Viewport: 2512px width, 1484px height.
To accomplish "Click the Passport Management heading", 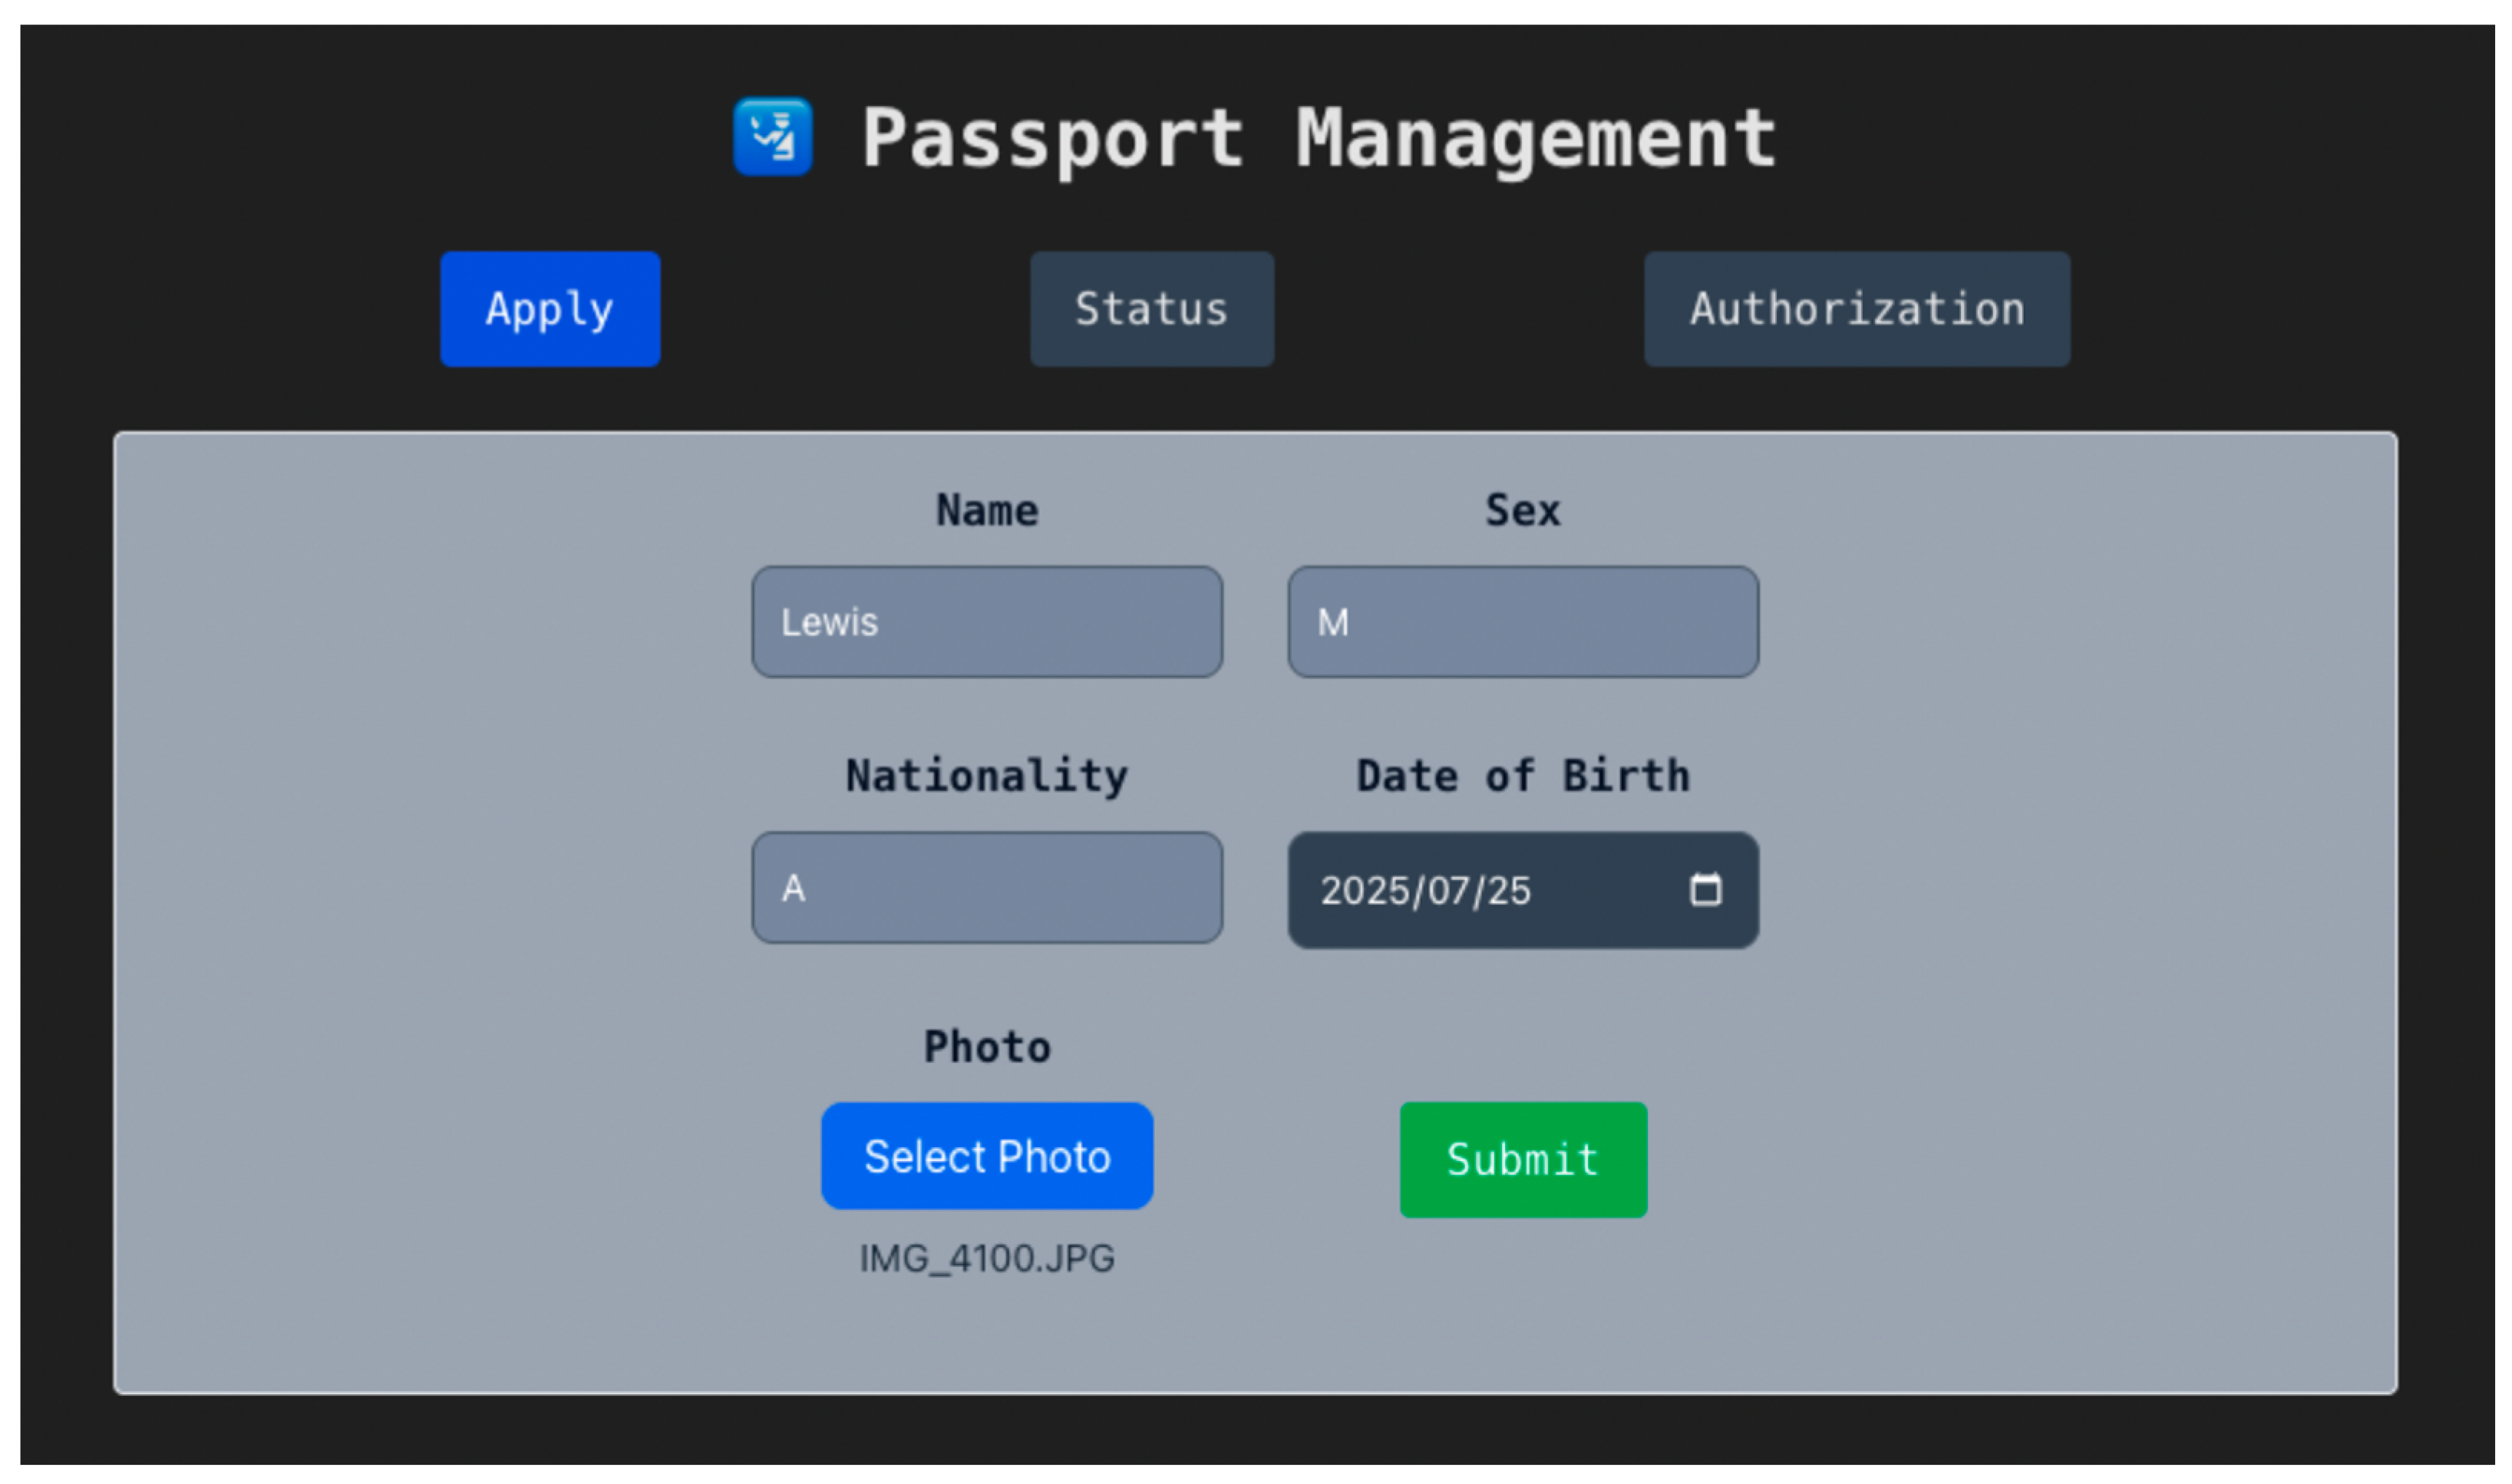I will [1317, 138].
